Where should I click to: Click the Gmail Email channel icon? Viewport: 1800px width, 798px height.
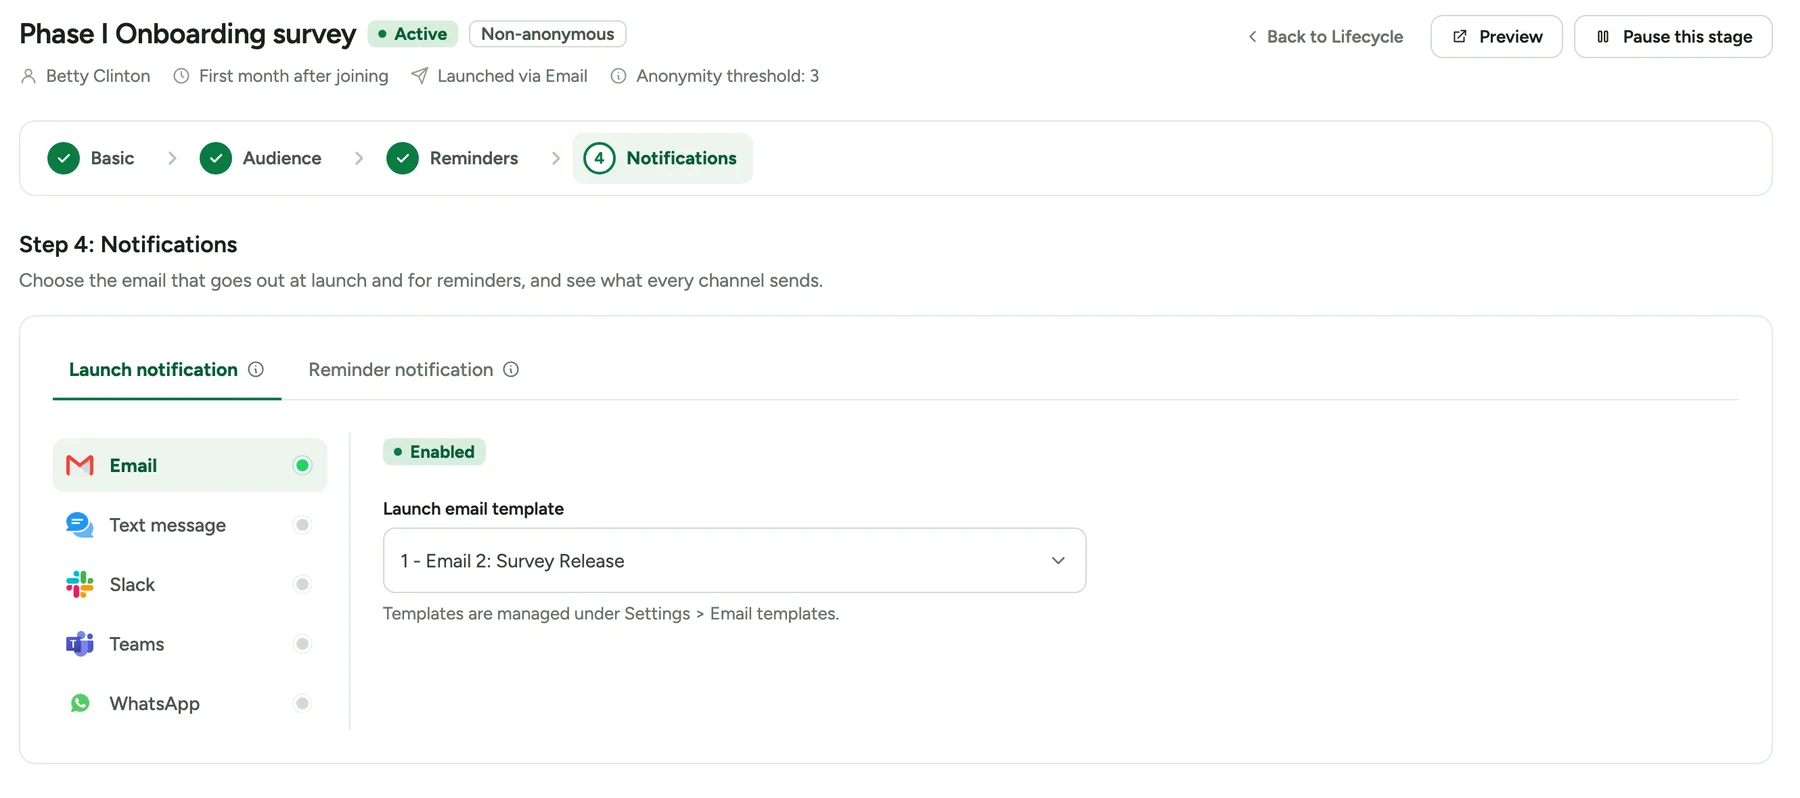click(x=80, y=465)
